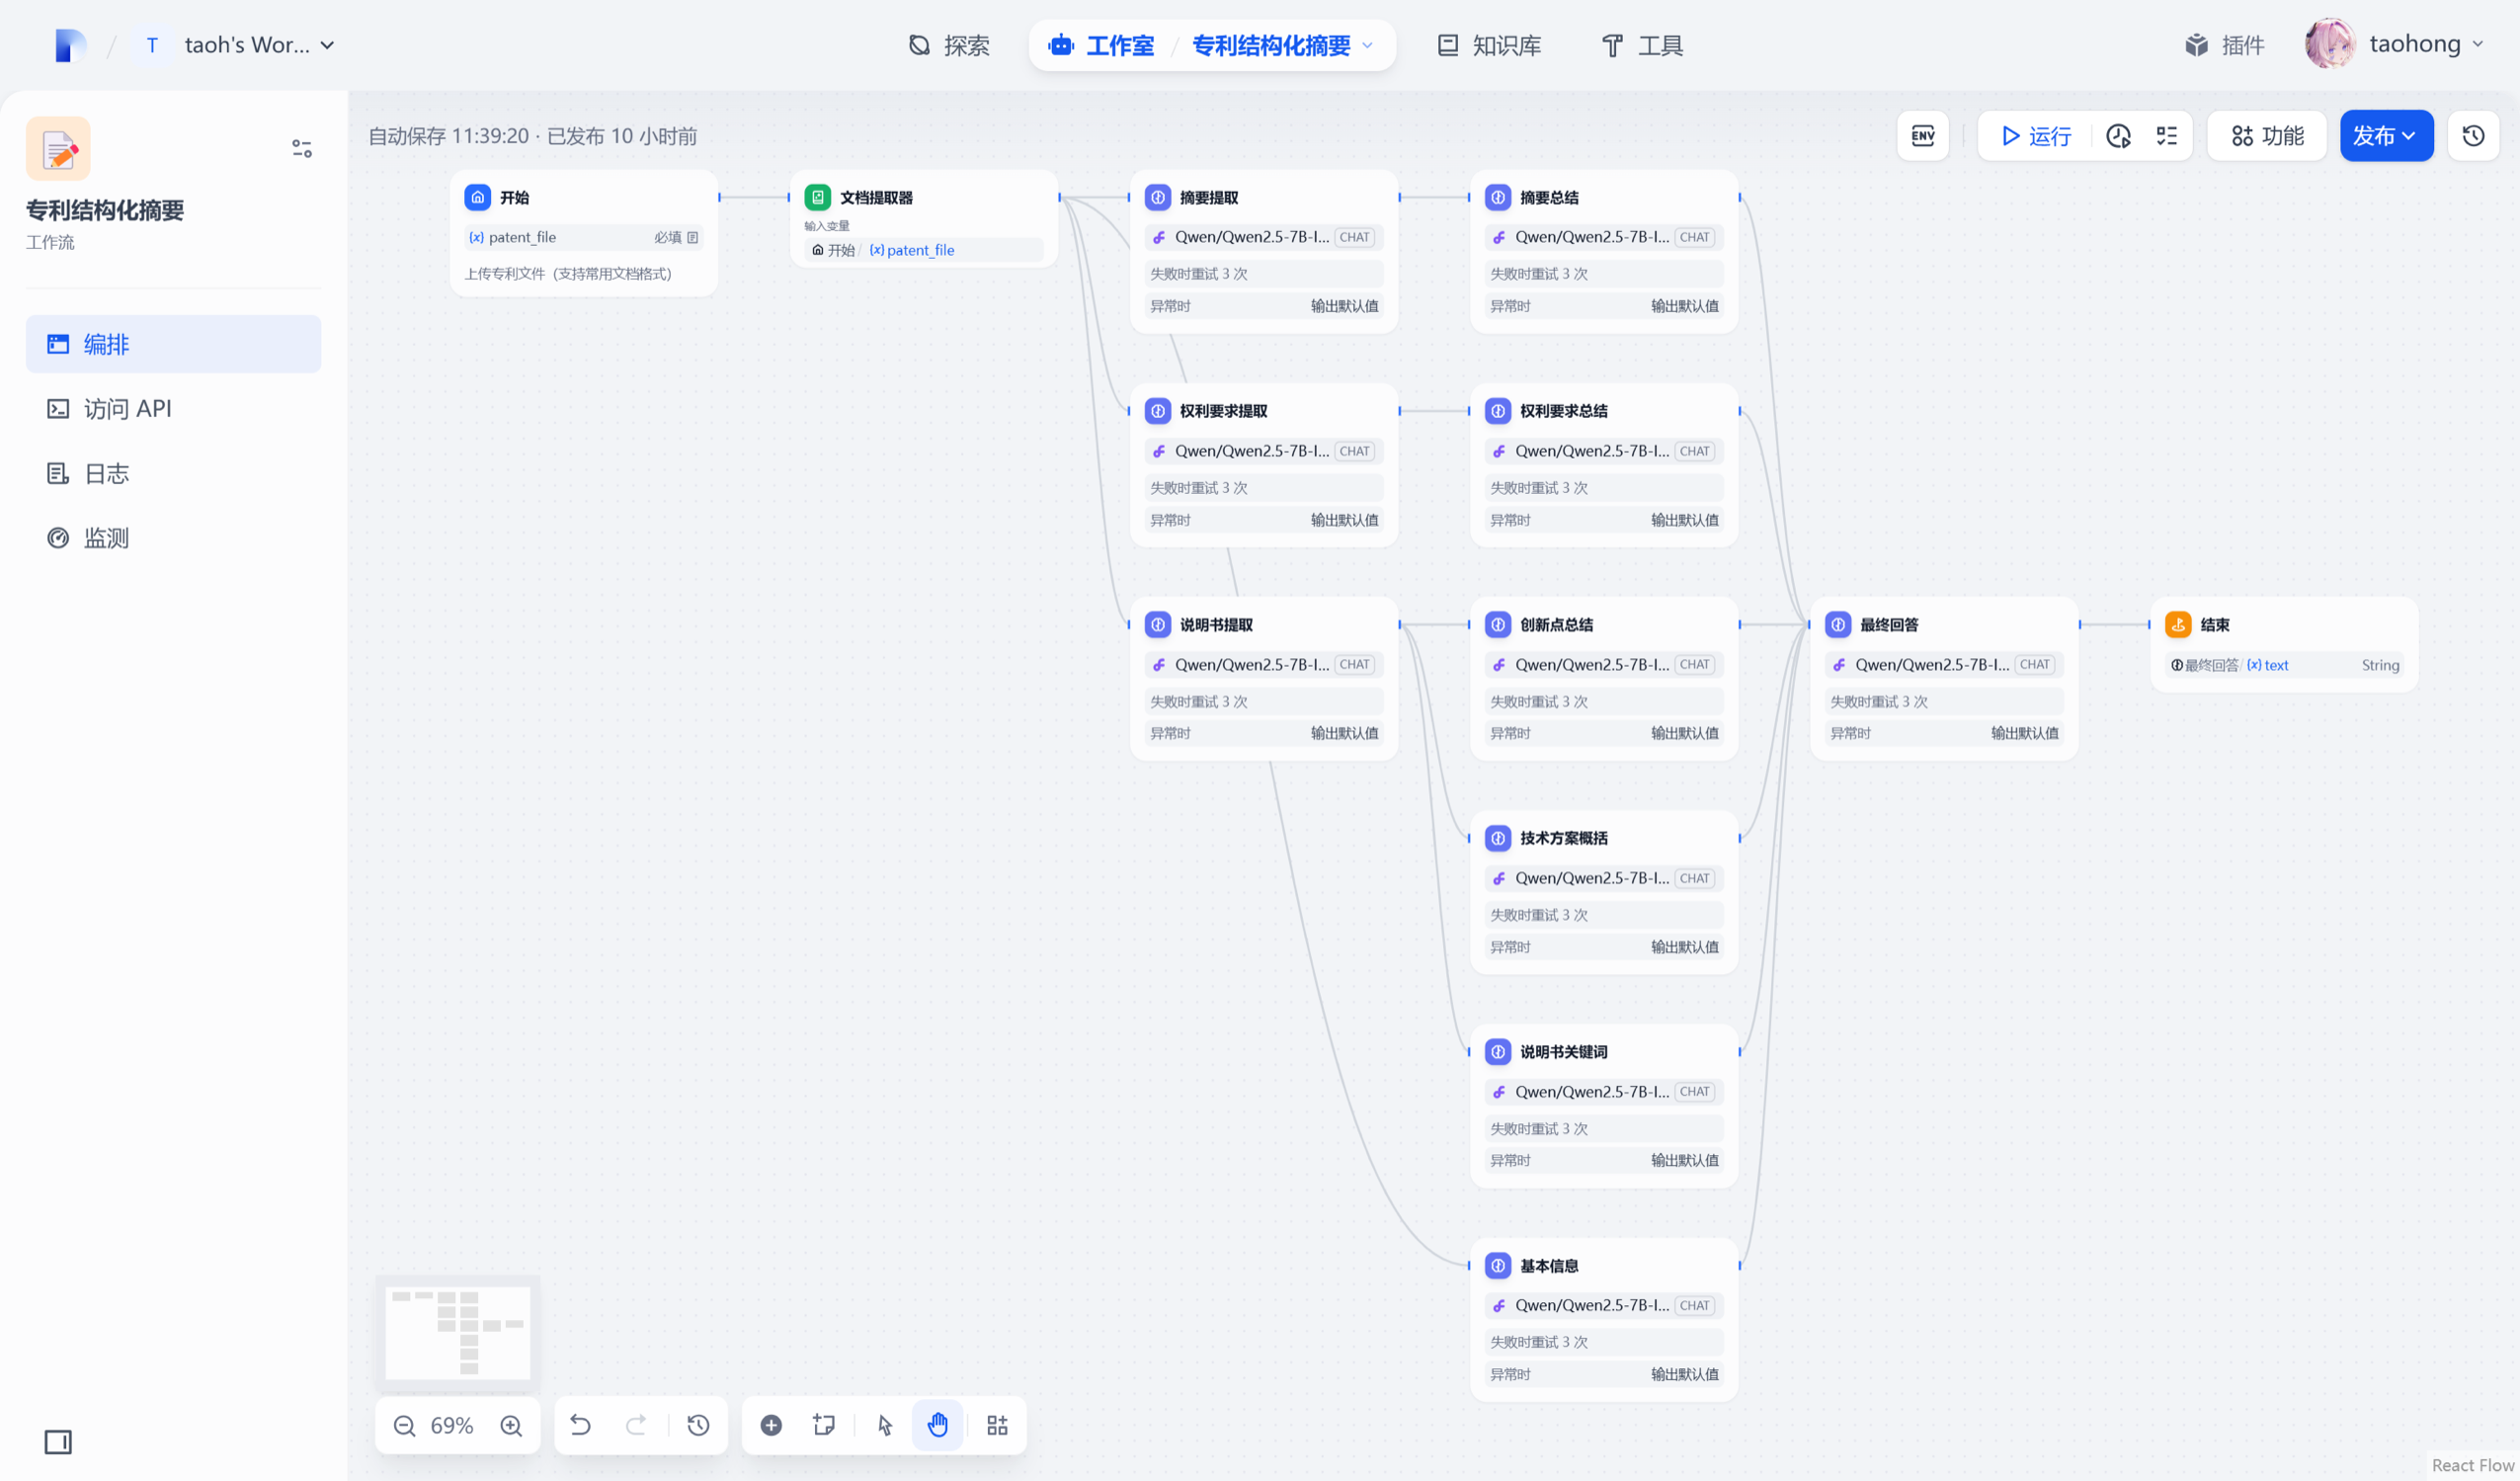Screen dimensions: 2520x1481
Task: Toggle the sidebar collapse icon
Action: tap(58, 1441)
